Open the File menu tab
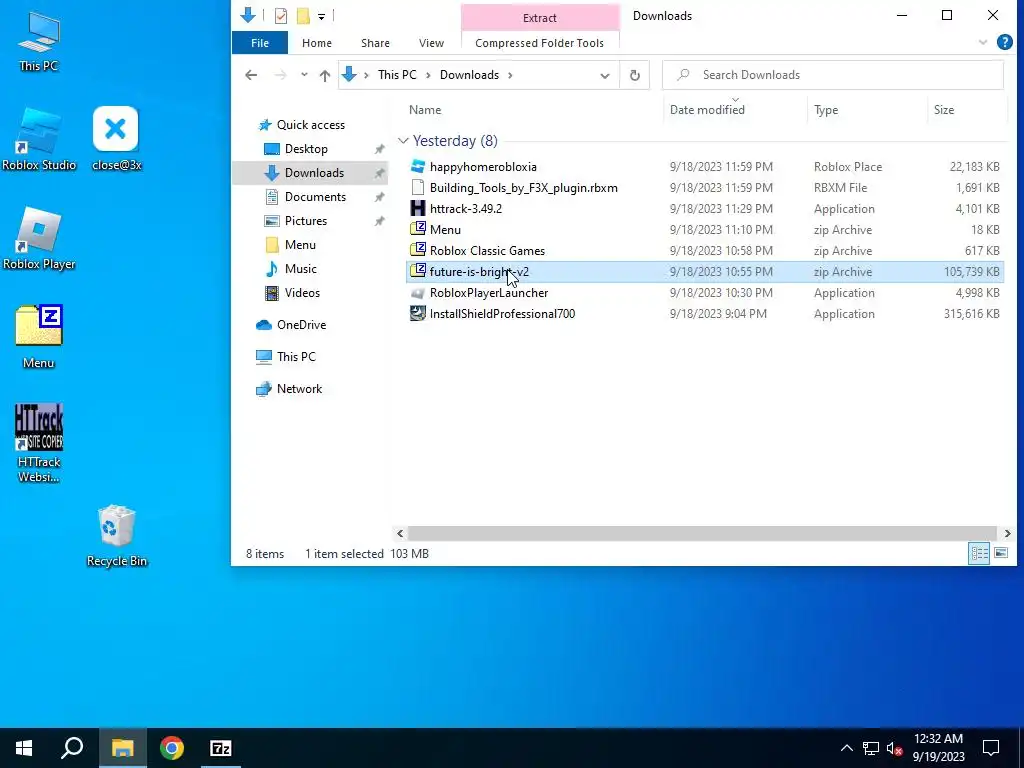 pos(260,43)
